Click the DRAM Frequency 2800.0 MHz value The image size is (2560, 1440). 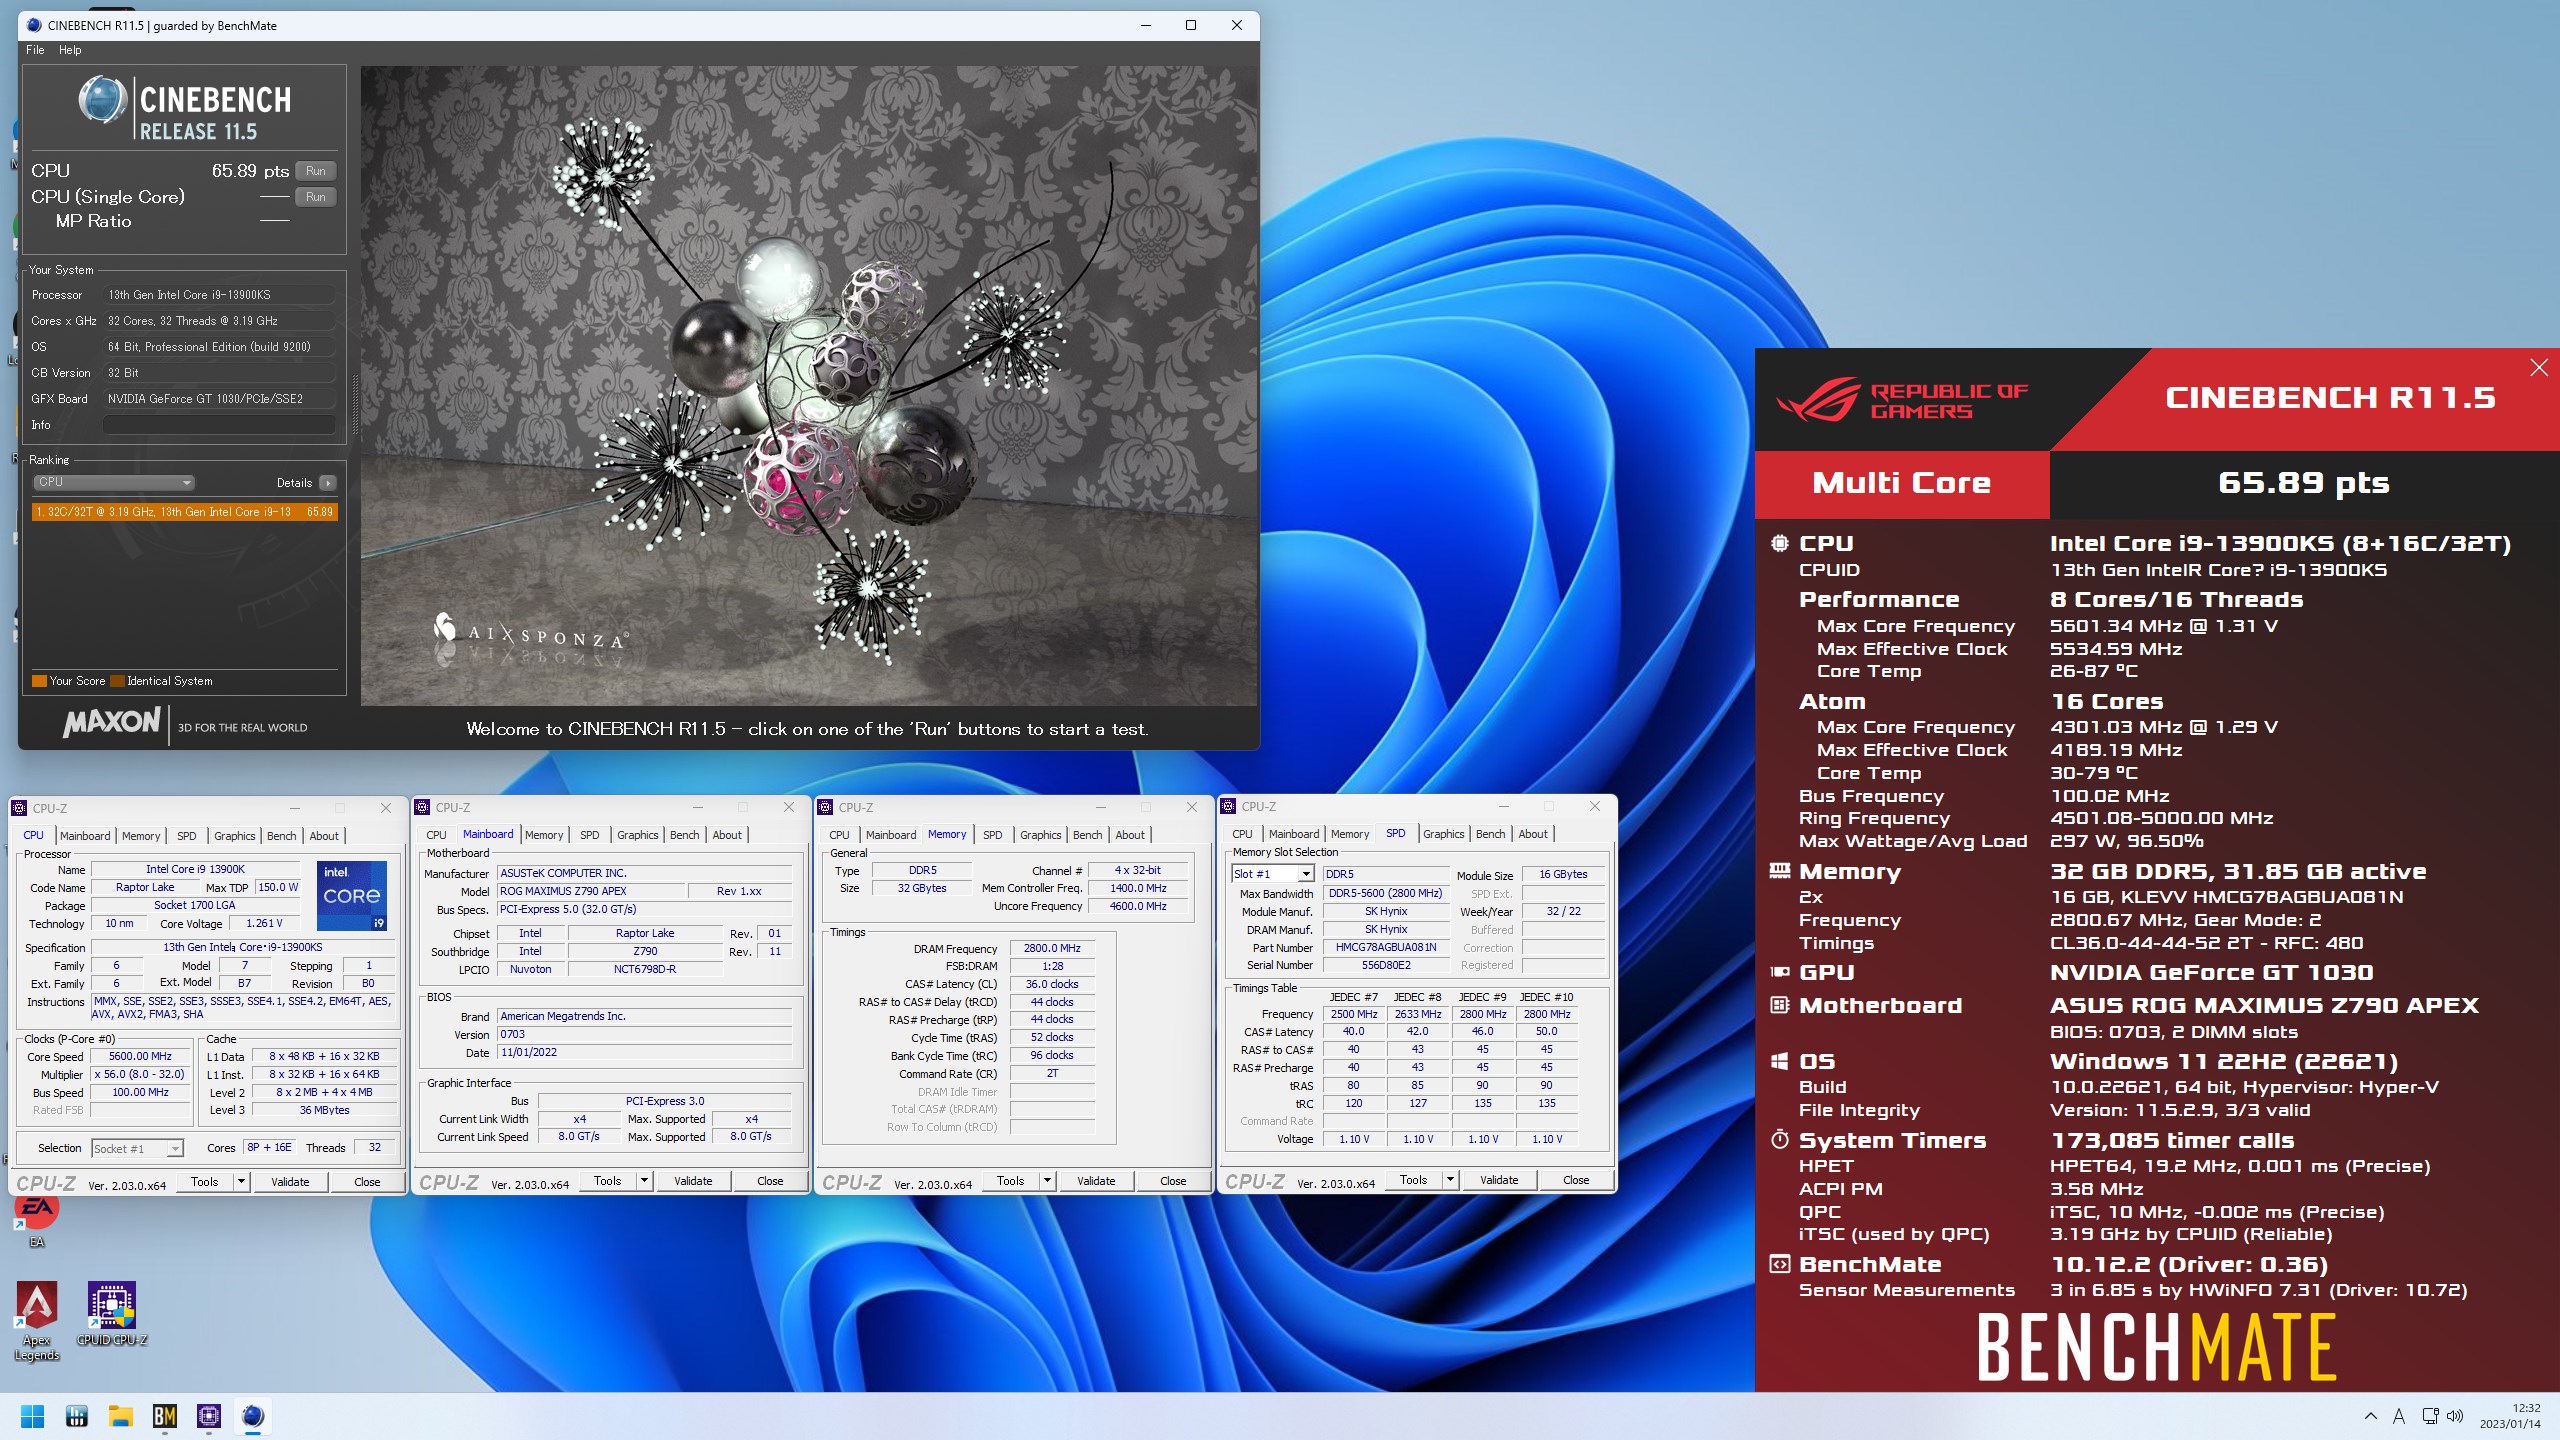click(1052, 949)
